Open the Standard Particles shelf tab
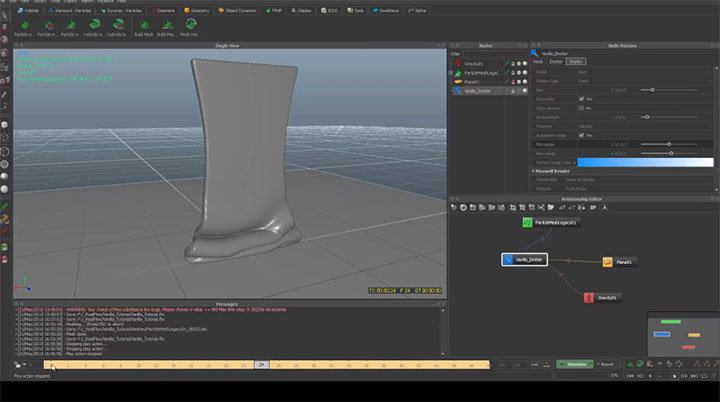 click(x=70, y=10)
